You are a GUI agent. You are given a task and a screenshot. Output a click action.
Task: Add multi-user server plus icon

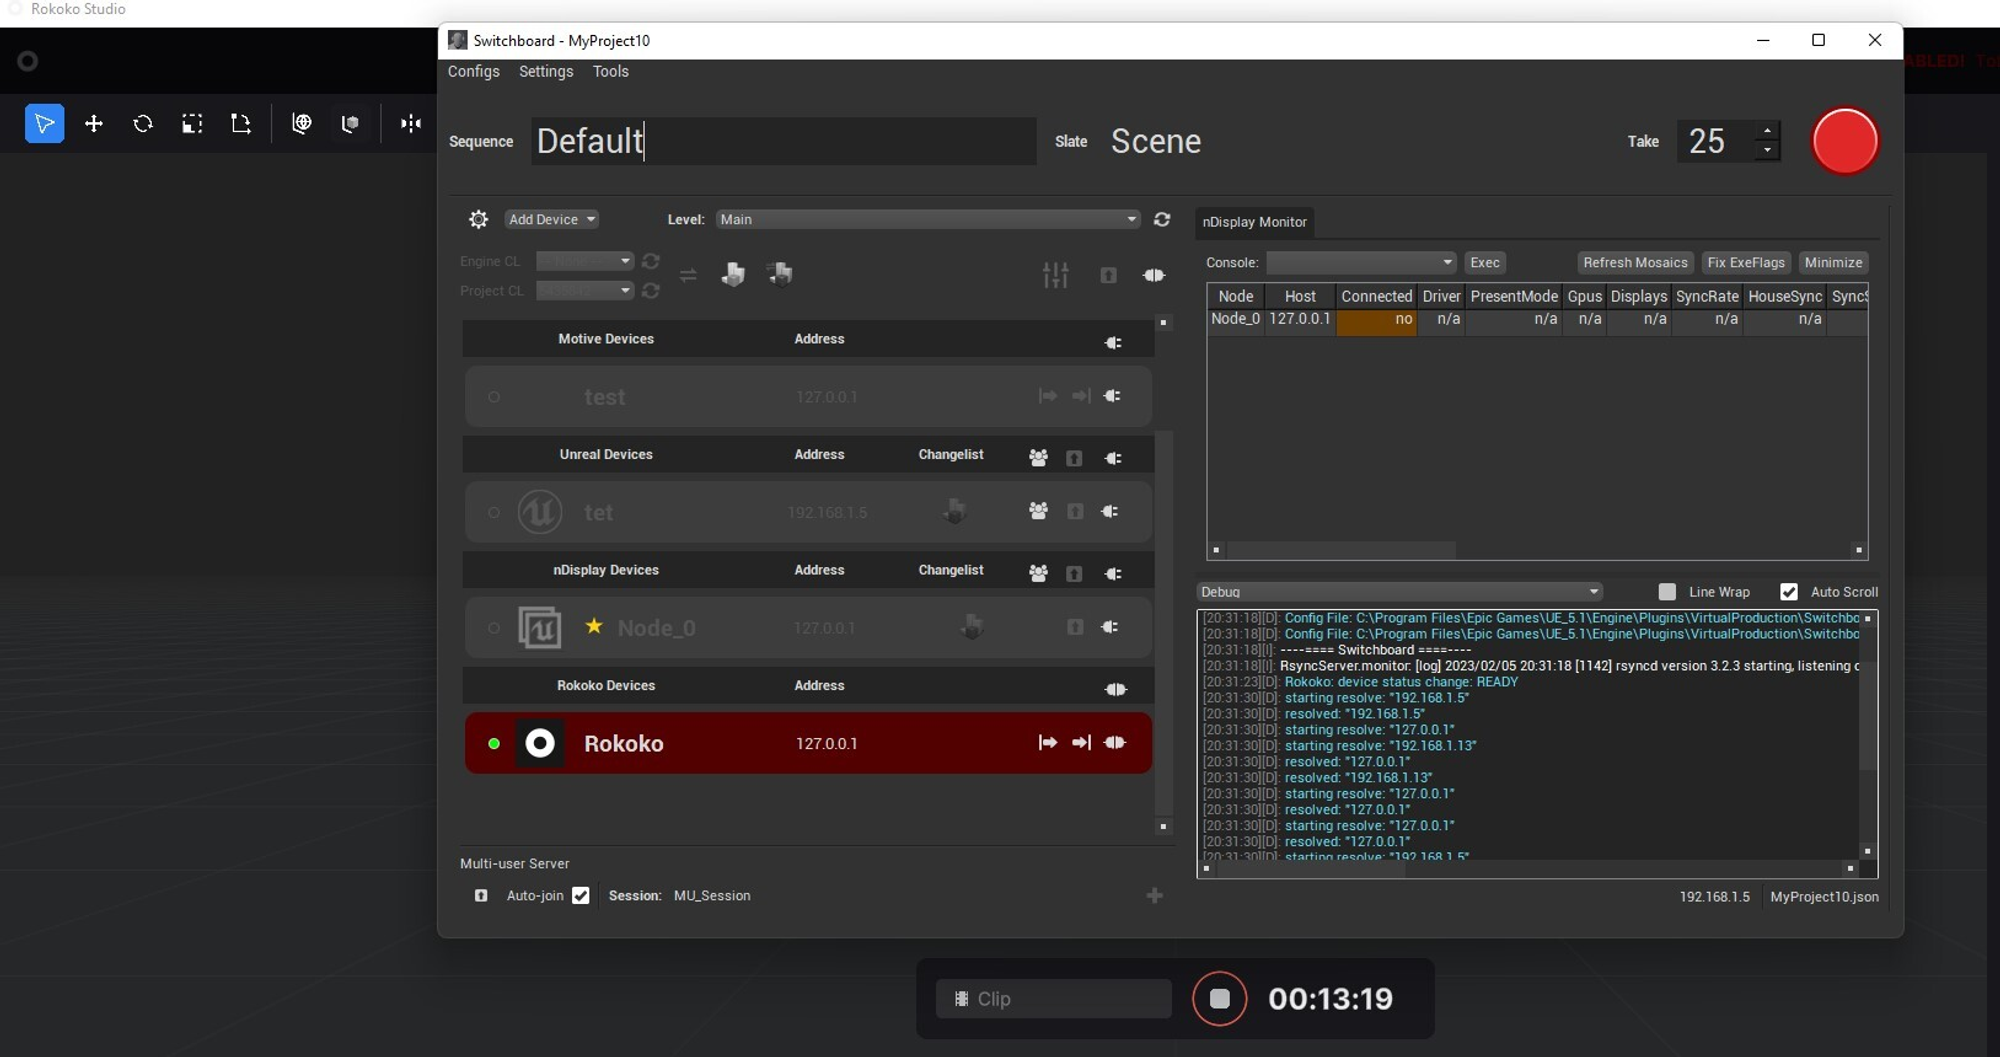pyautogui.click(x=1154, y=896)
